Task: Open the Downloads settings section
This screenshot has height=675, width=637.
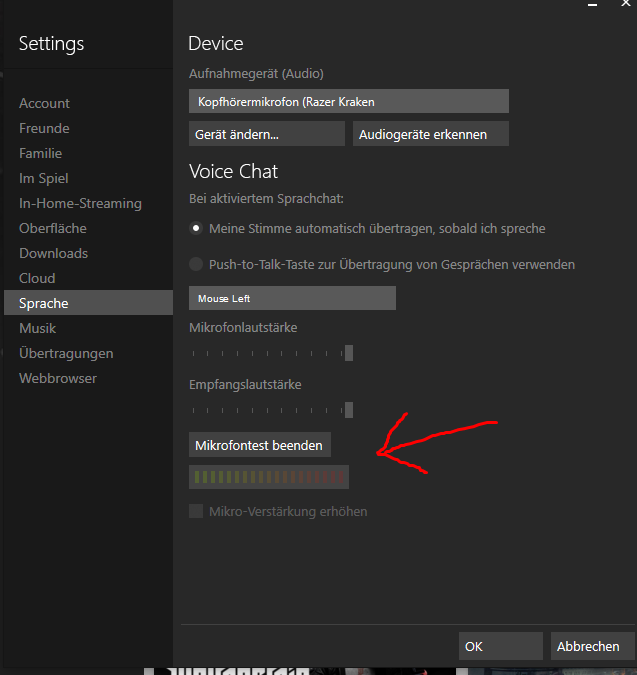Action: tap(53, 253)
